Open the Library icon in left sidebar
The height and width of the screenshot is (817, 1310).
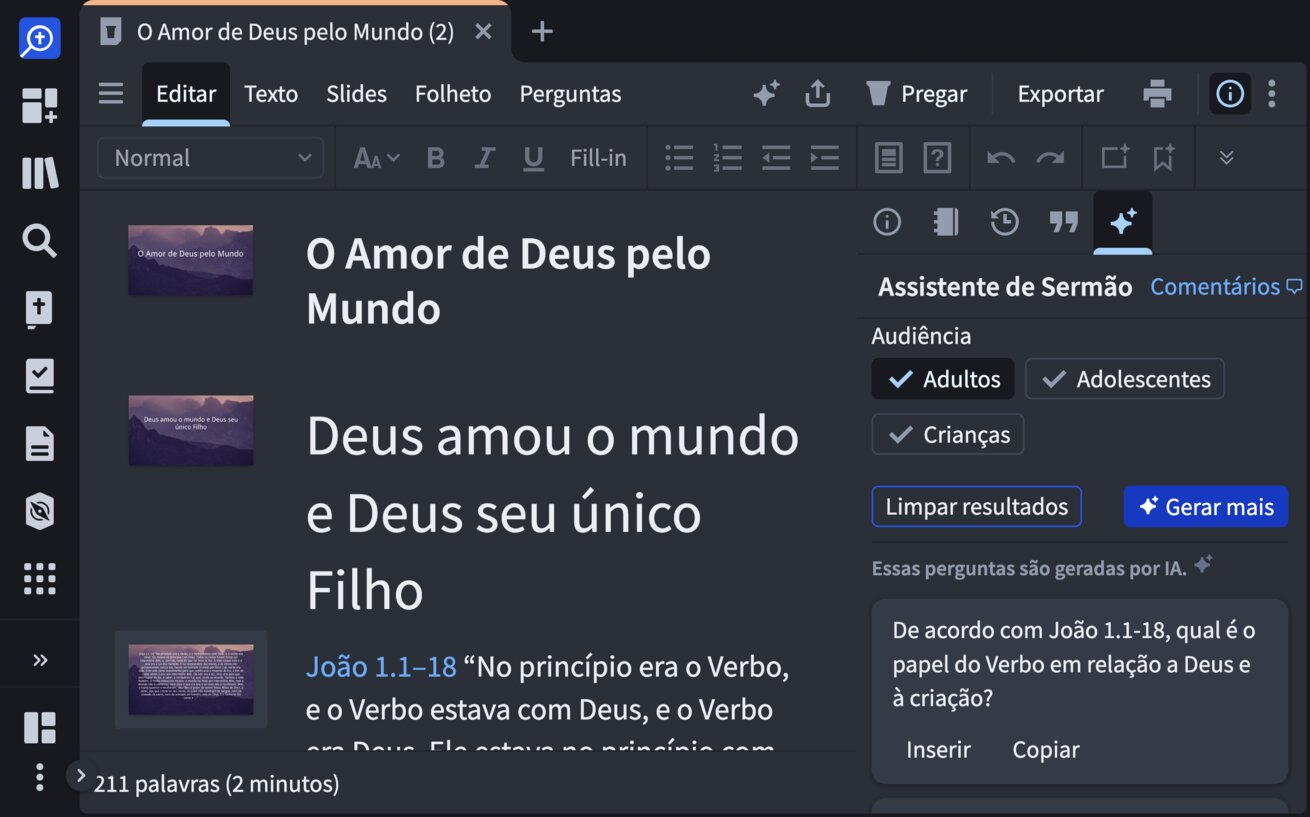pyautogui.click(x=40, y=173)
